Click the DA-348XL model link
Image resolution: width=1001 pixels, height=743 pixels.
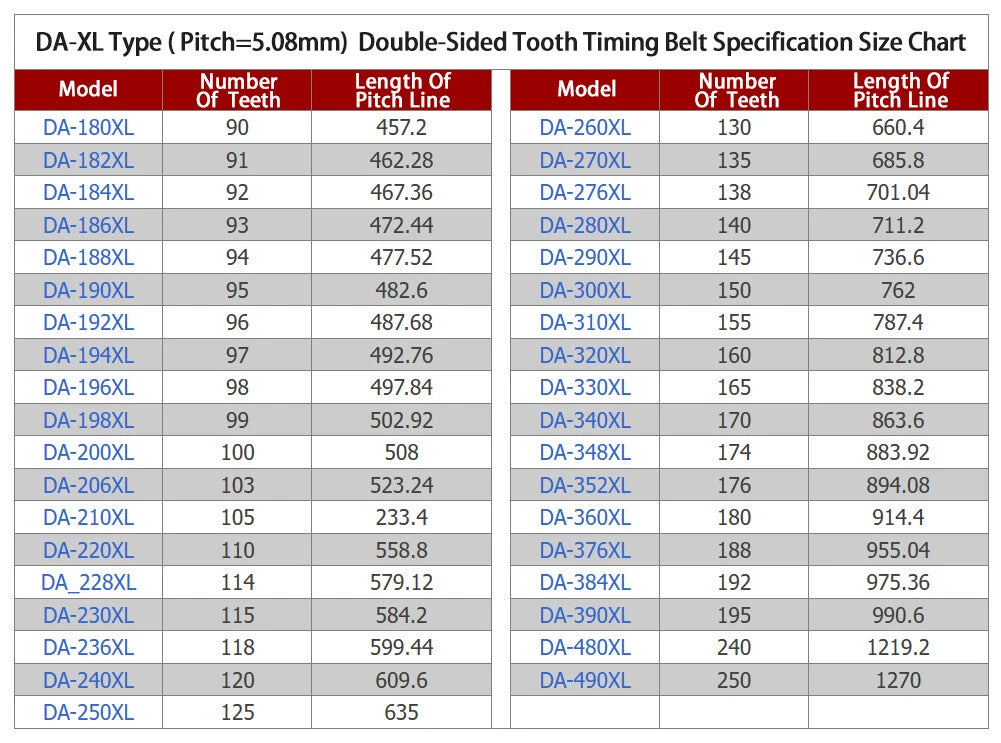tap(585, 453)
